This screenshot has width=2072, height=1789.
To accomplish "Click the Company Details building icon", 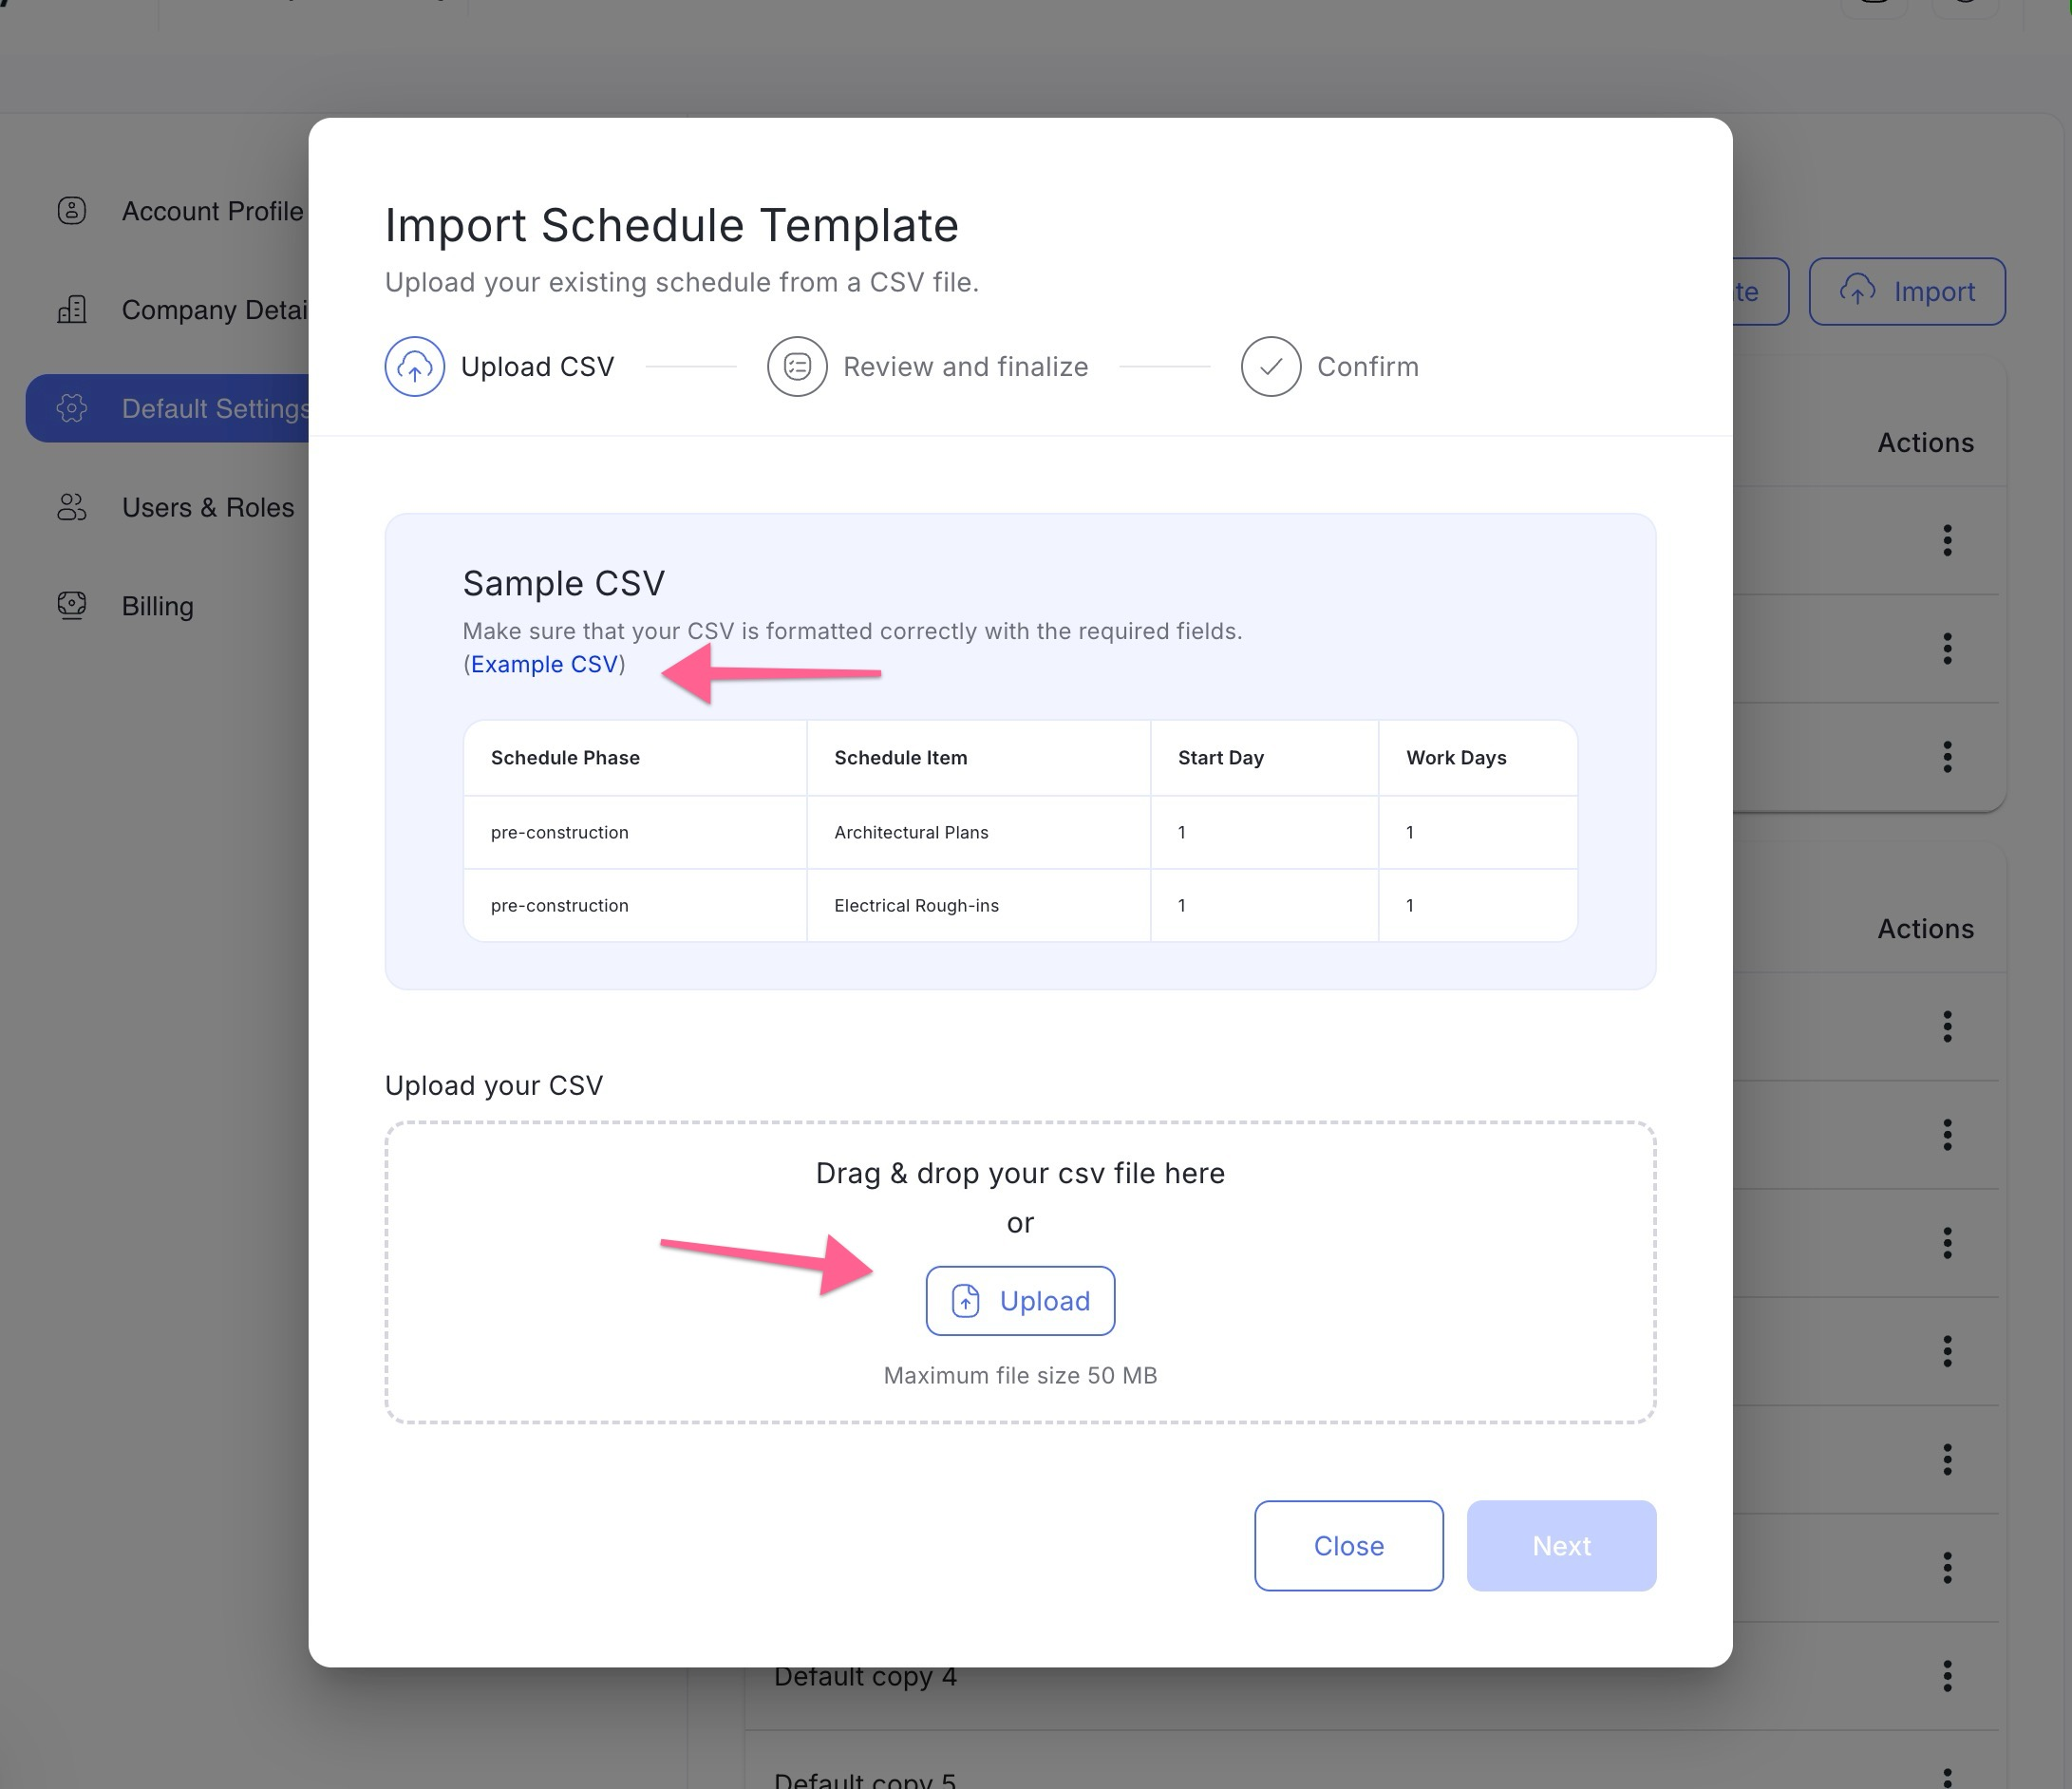I will pyautogui.click(x=72, y=310).
